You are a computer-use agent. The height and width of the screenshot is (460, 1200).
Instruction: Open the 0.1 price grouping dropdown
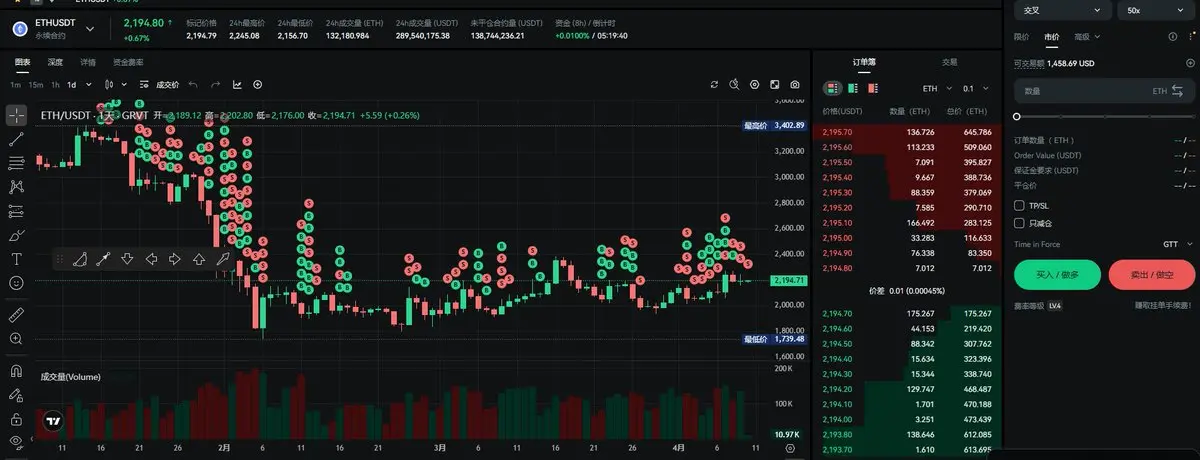pos(975,88)
